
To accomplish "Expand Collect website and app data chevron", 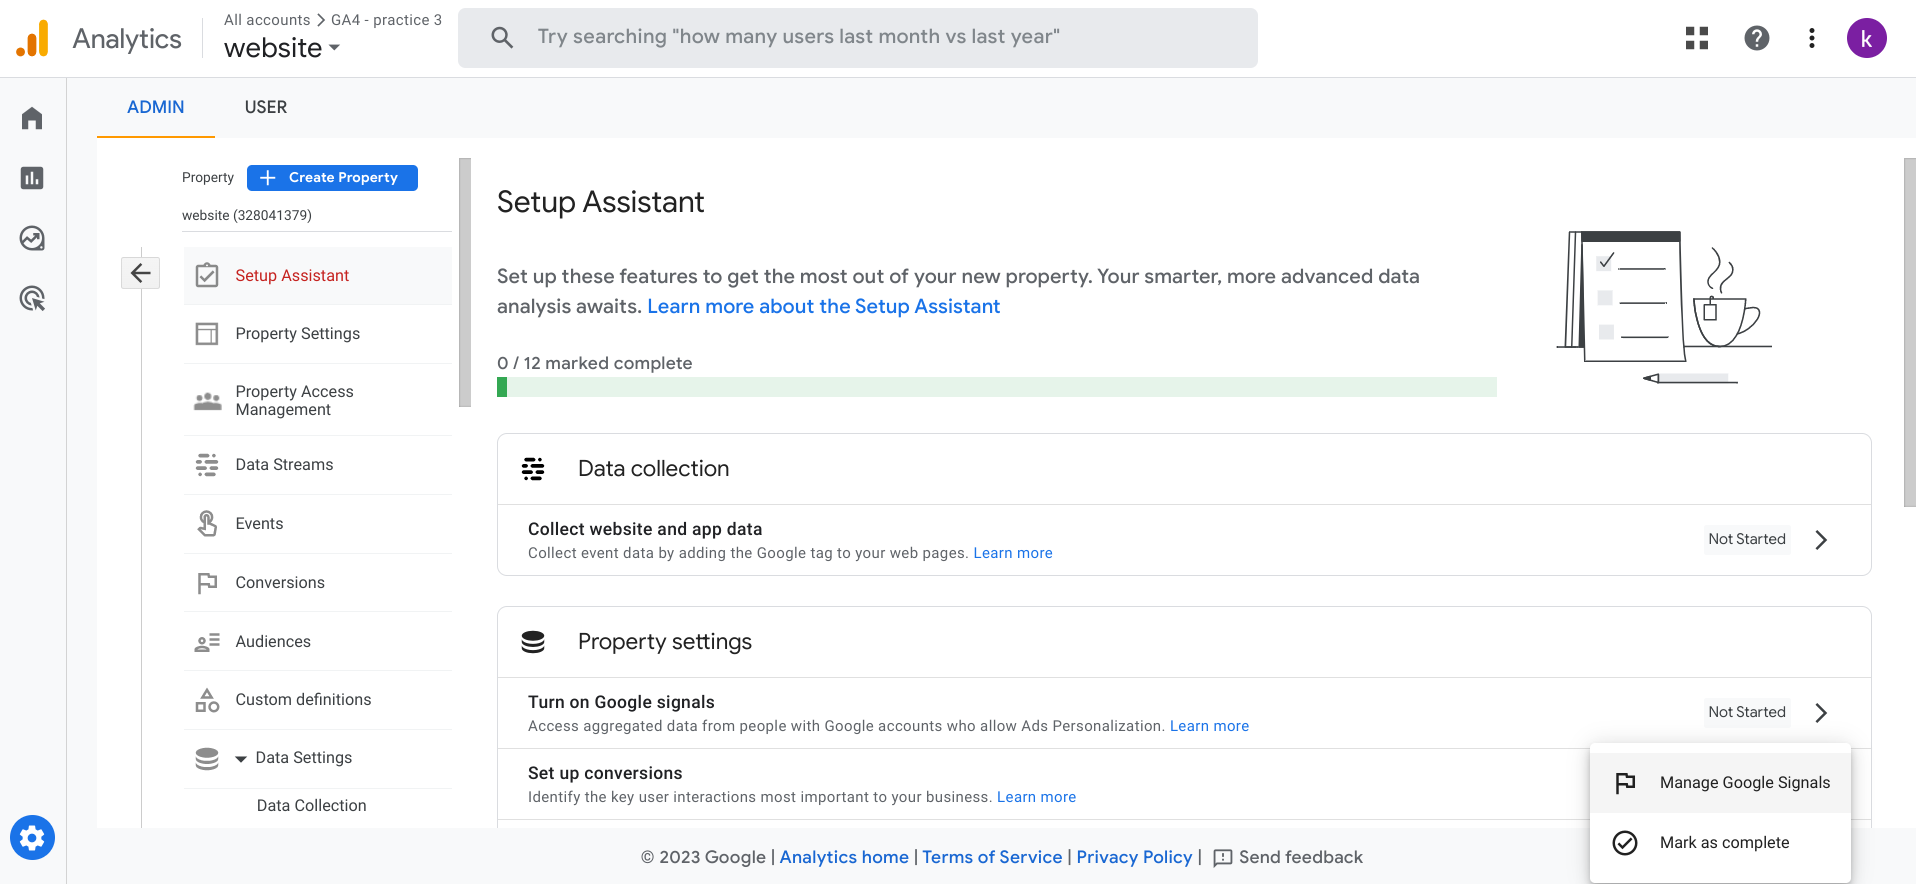I will [1821, 540].
